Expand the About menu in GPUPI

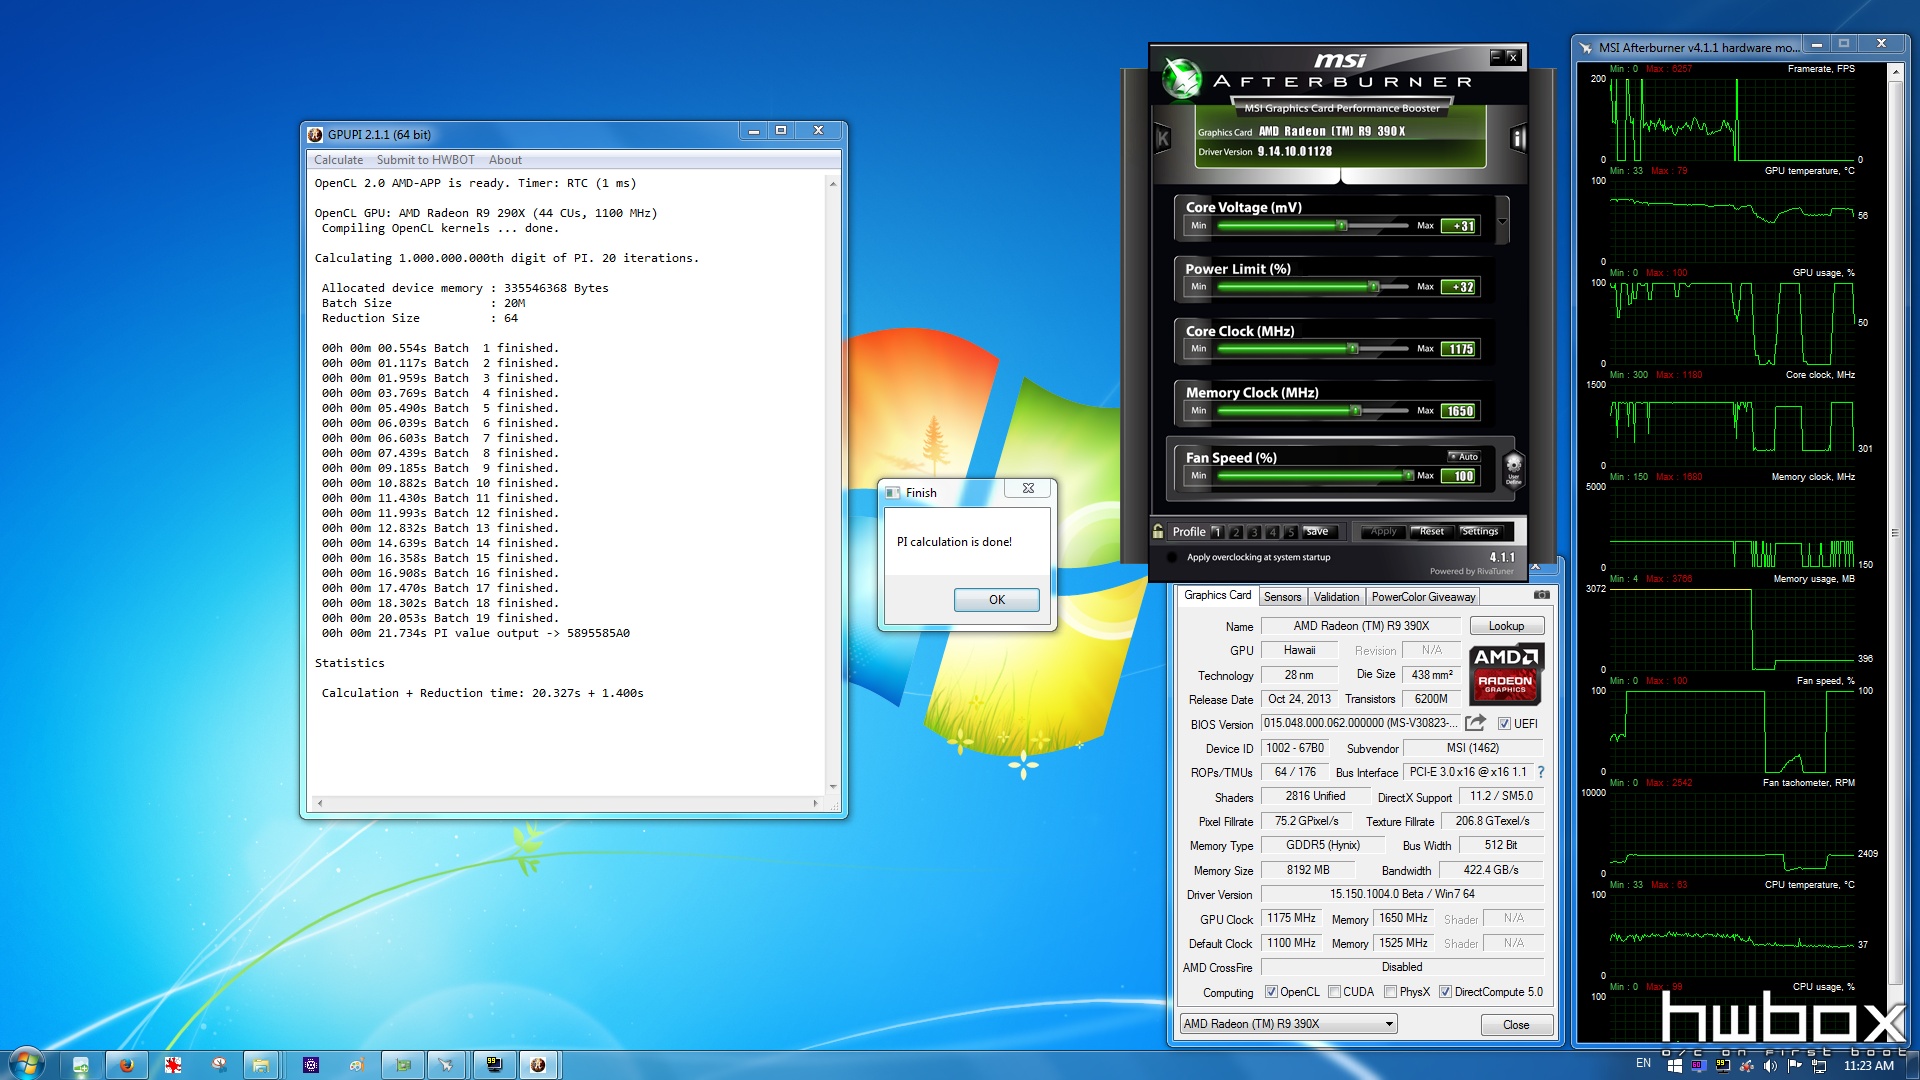[504, 160]
